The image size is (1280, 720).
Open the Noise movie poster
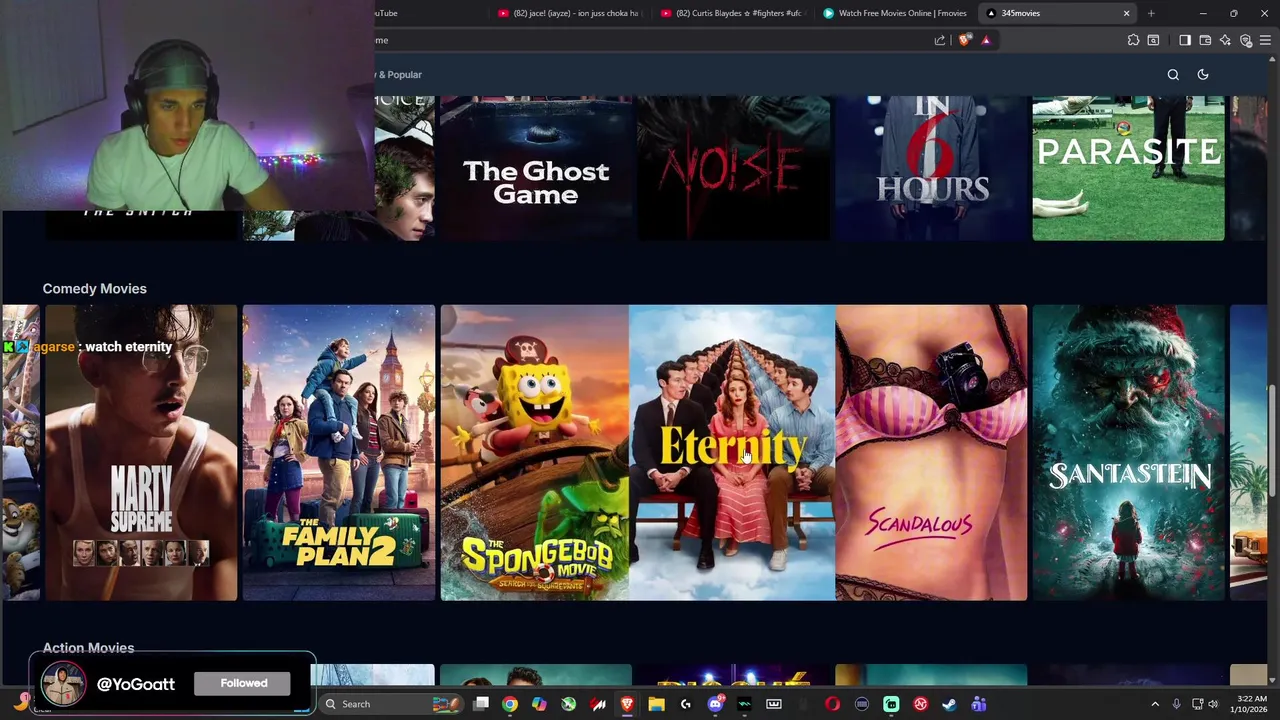click(733, 168)
